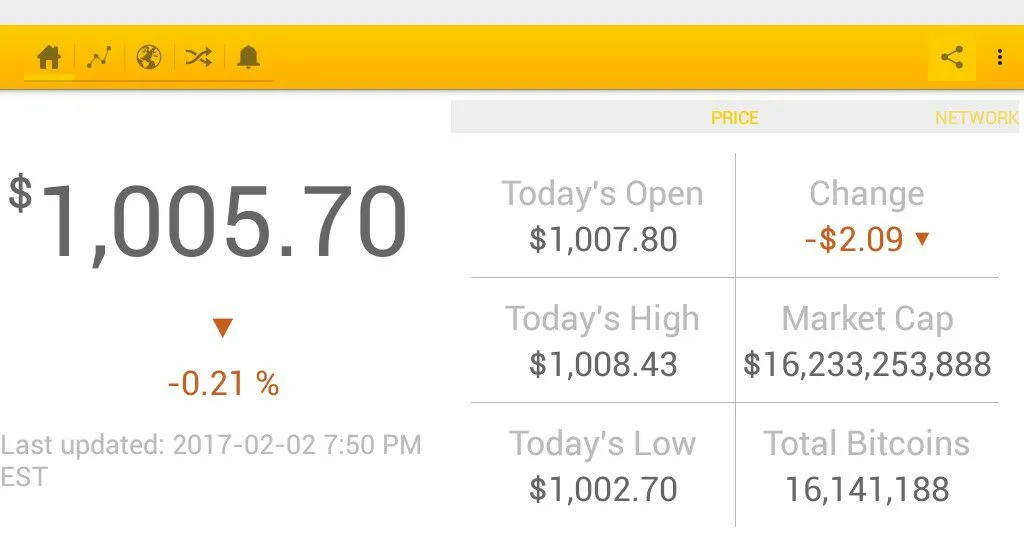This screenshot has height=552, width=1024.
Task: Tap the Change value -$2.09
Action: (x=854, y=239)
